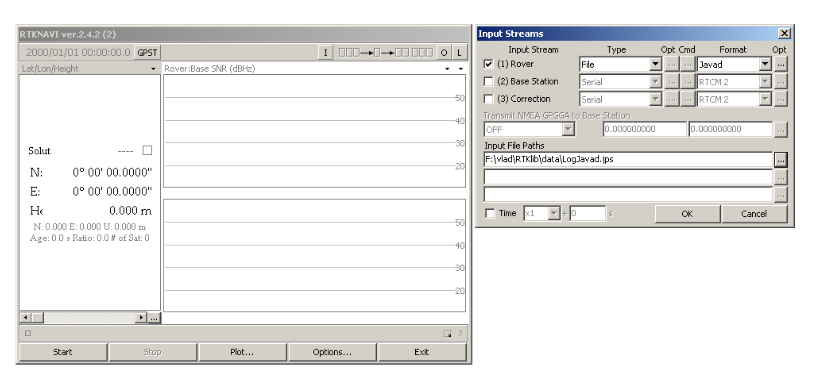Screen dimensions: 827x374
Task: Toggle the Time checkbox
Action: click(x=490, y=214)
